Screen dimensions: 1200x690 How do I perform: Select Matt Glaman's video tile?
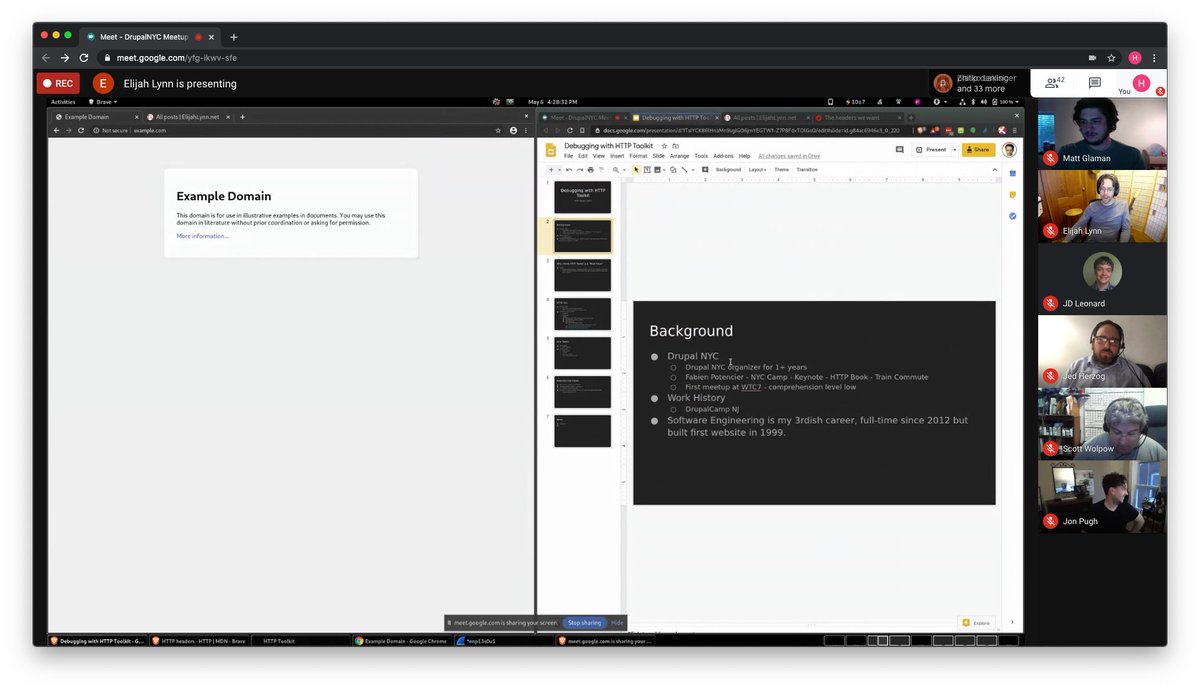point(1102,132)
